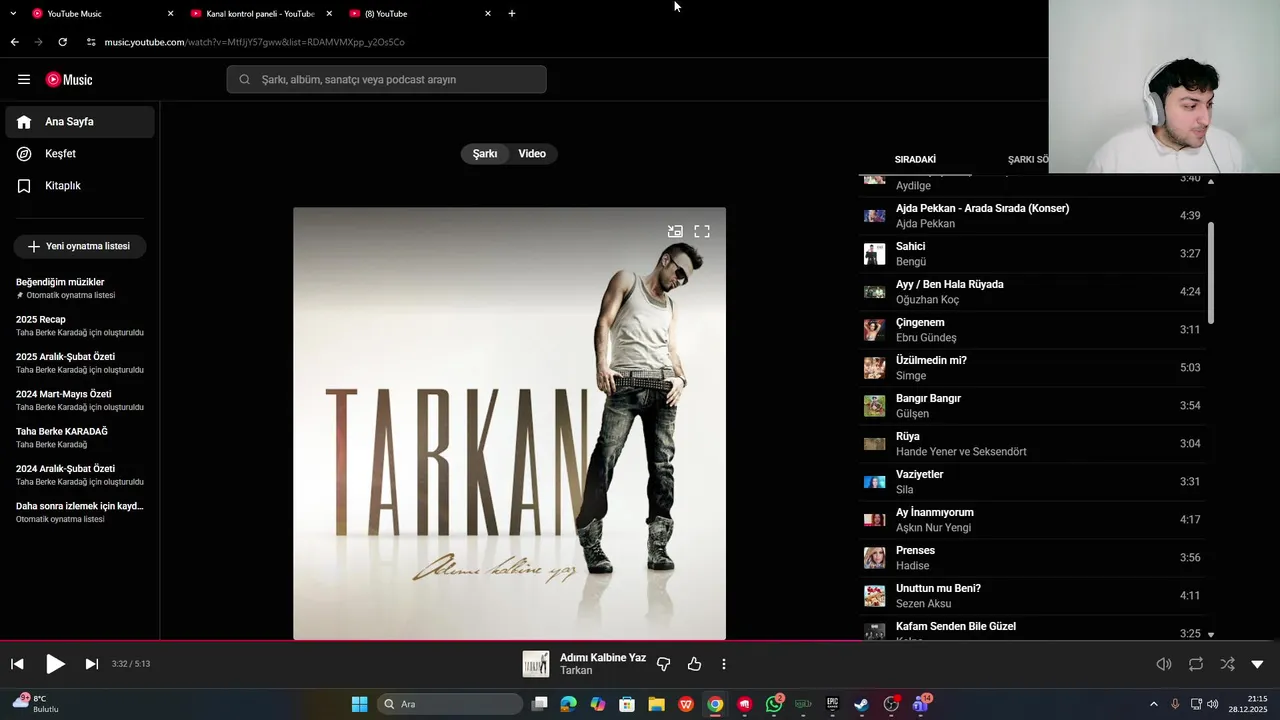Seek on the red playback progress bar
Image resolution: width=1280 pixels, height=720 pixels.
pos(640,641)
